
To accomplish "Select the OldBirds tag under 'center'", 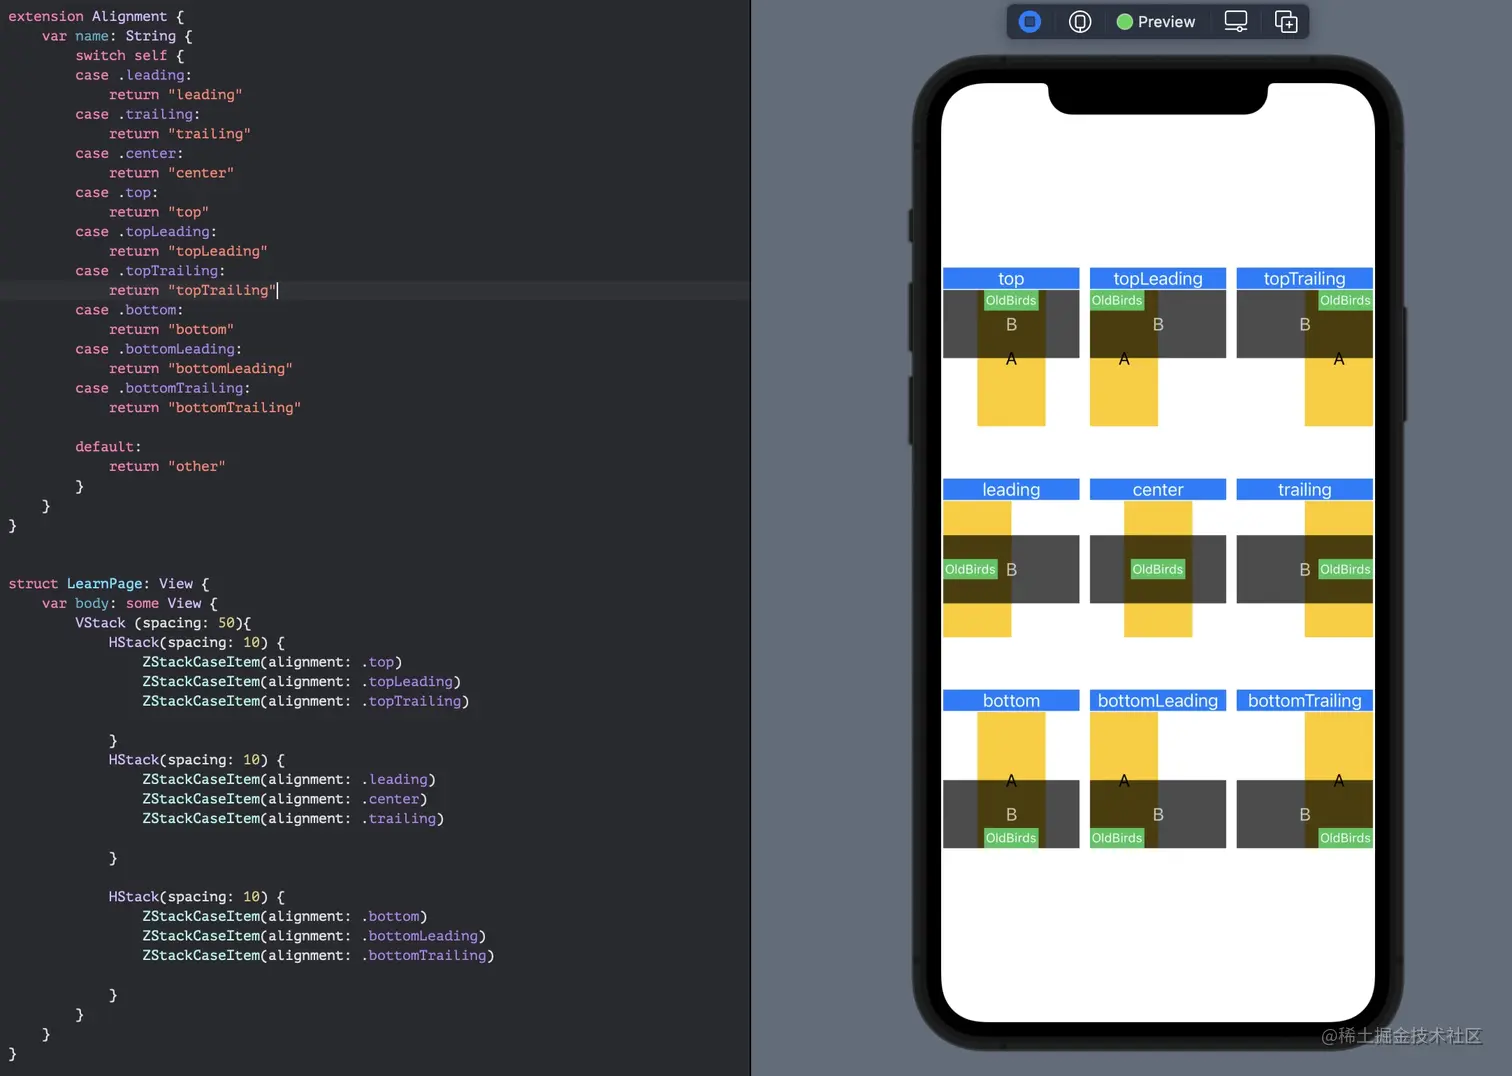I will [x=1158, y=569].
